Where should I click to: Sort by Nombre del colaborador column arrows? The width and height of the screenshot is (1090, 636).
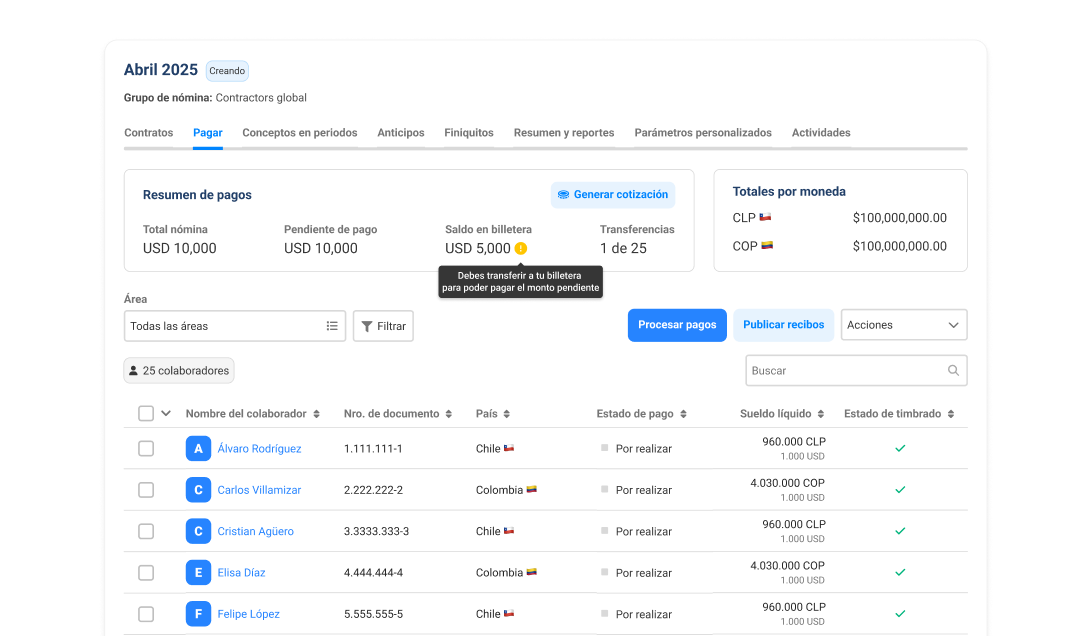pos(317,414)
